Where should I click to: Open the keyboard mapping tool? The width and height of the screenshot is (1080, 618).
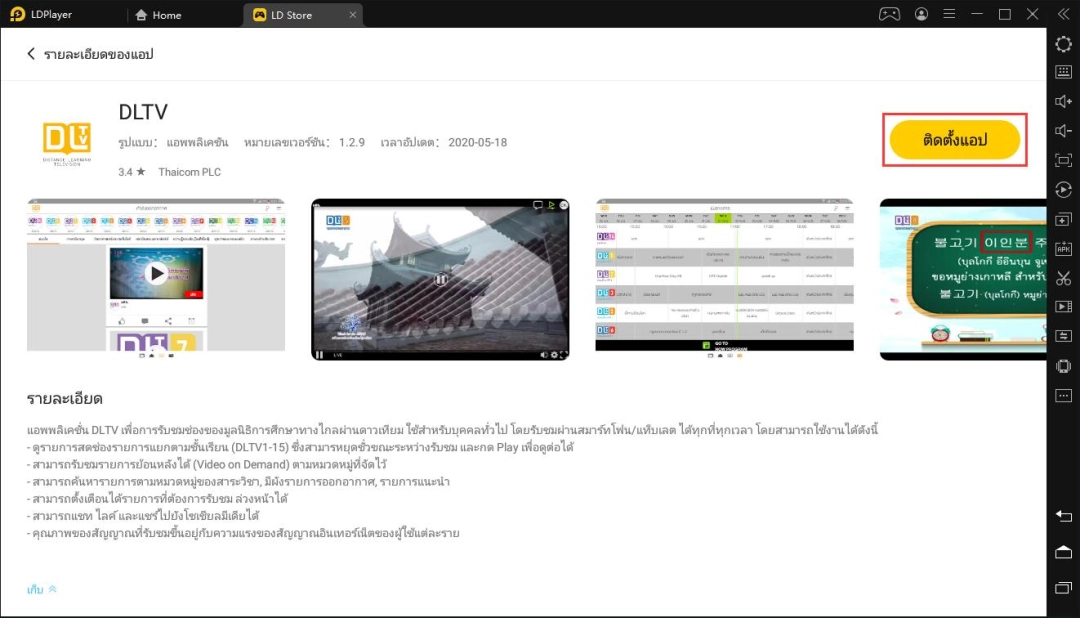click(x=1063, y=71)
